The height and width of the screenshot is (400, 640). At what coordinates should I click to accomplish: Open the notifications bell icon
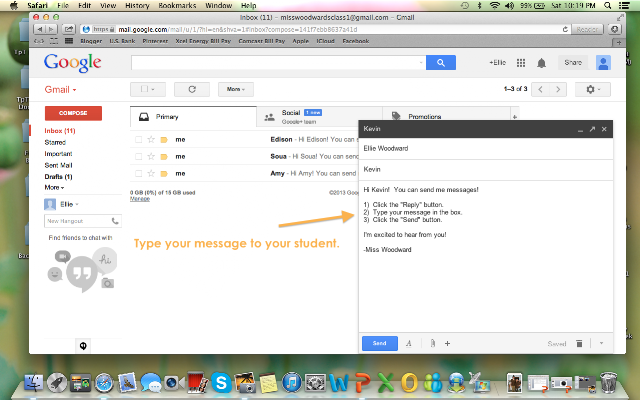pyautogui.click(x=541, y=63)
